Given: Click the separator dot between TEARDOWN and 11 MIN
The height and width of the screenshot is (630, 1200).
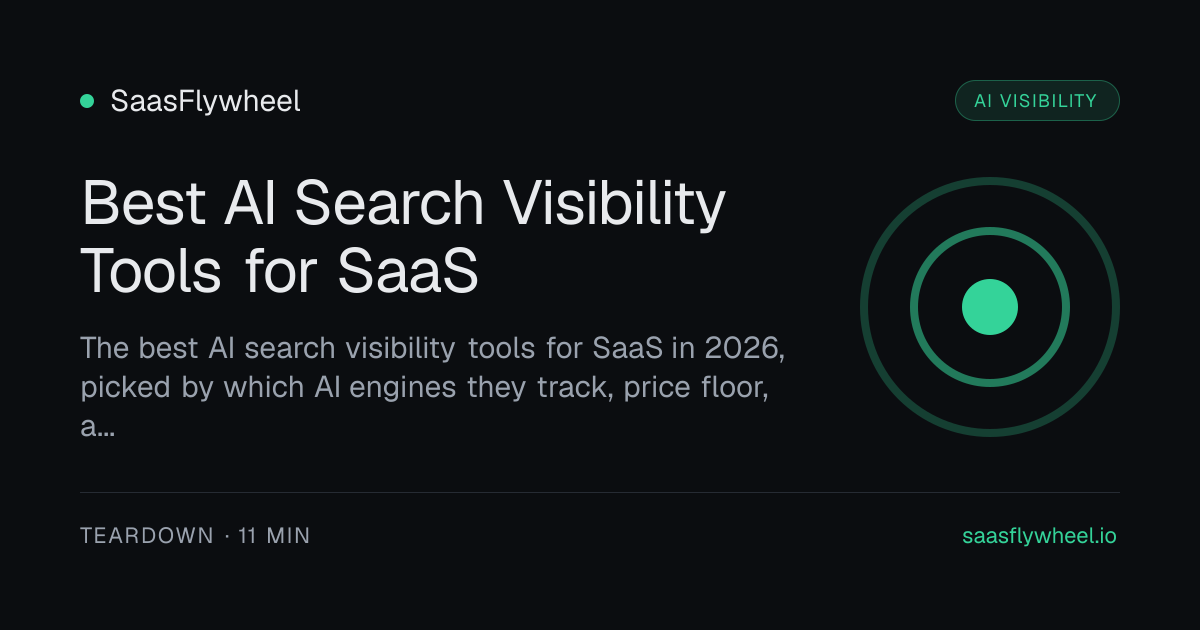Looking at the screenshot, I should [227, 536].
